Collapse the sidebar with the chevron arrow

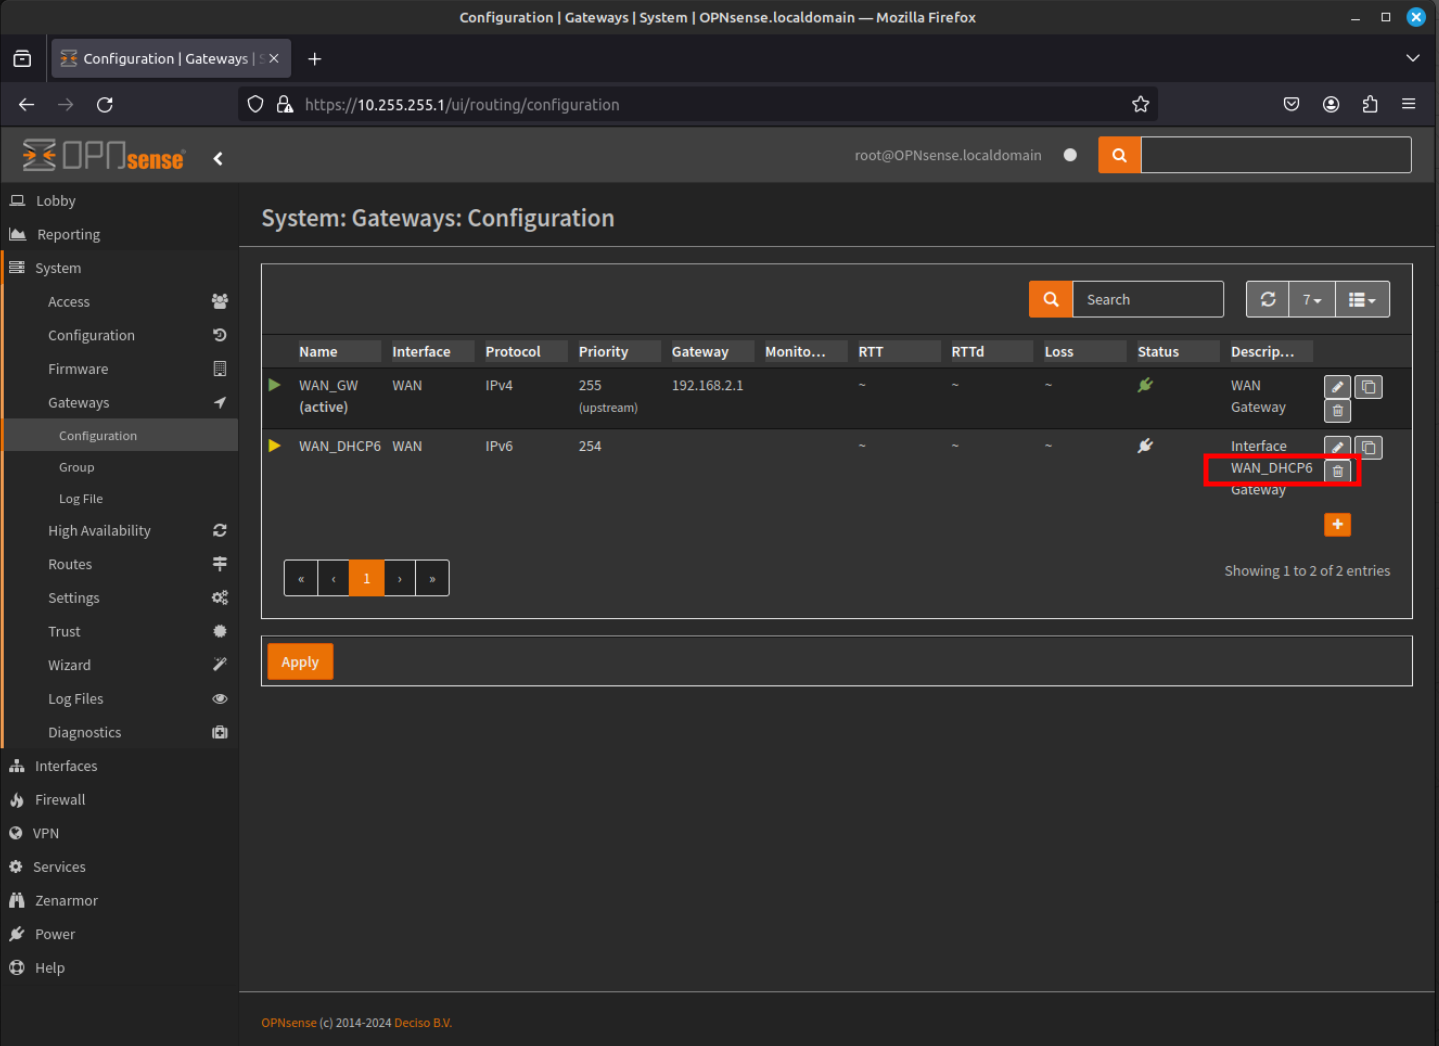pos(218,158)
